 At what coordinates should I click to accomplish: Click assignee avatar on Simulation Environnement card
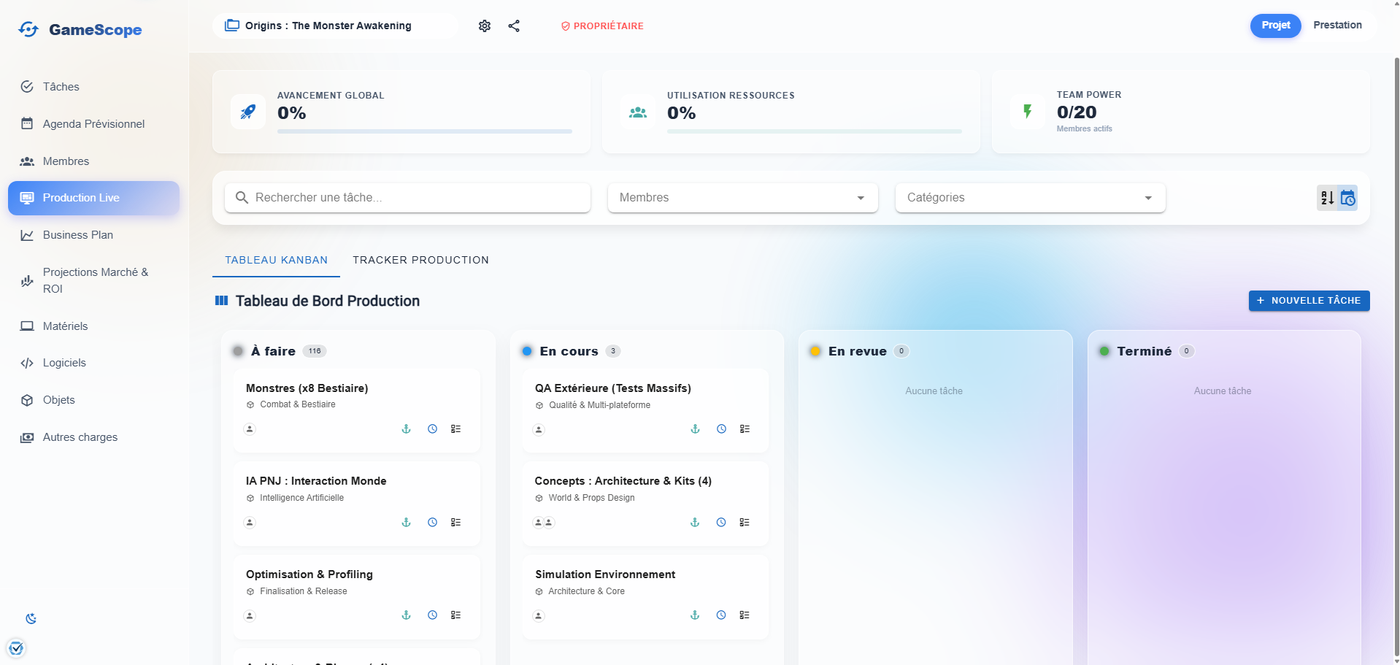(x=539, y=615)
